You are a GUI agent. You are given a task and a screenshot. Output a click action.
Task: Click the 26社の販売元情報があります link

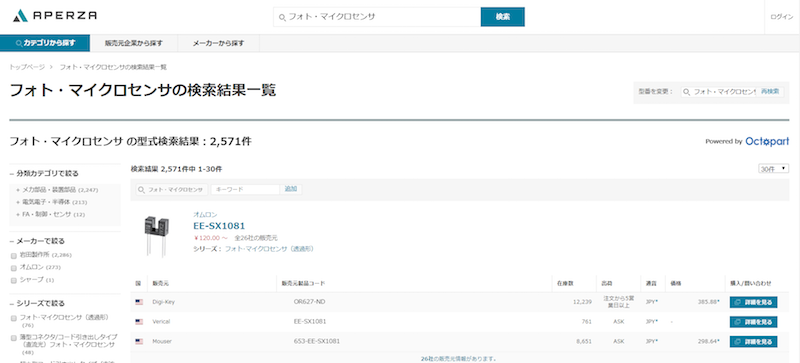coord(459,359)
